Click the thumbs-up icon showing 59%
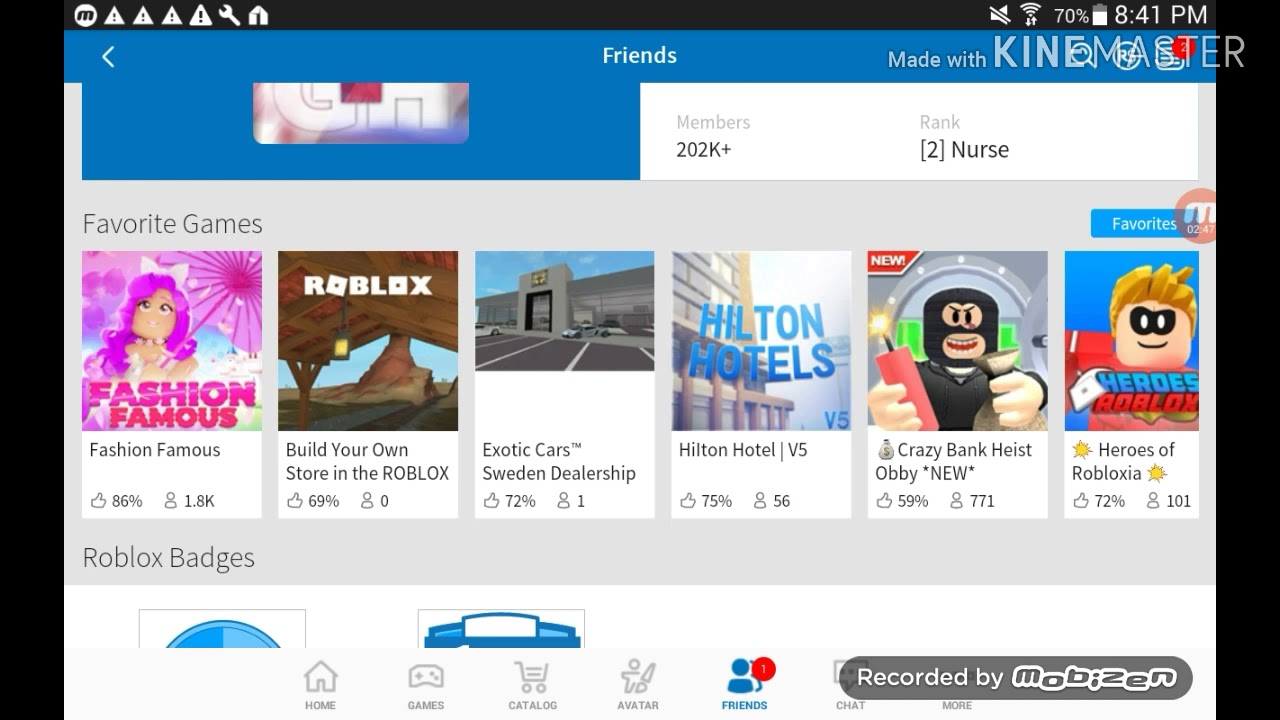 coord(884,501)
